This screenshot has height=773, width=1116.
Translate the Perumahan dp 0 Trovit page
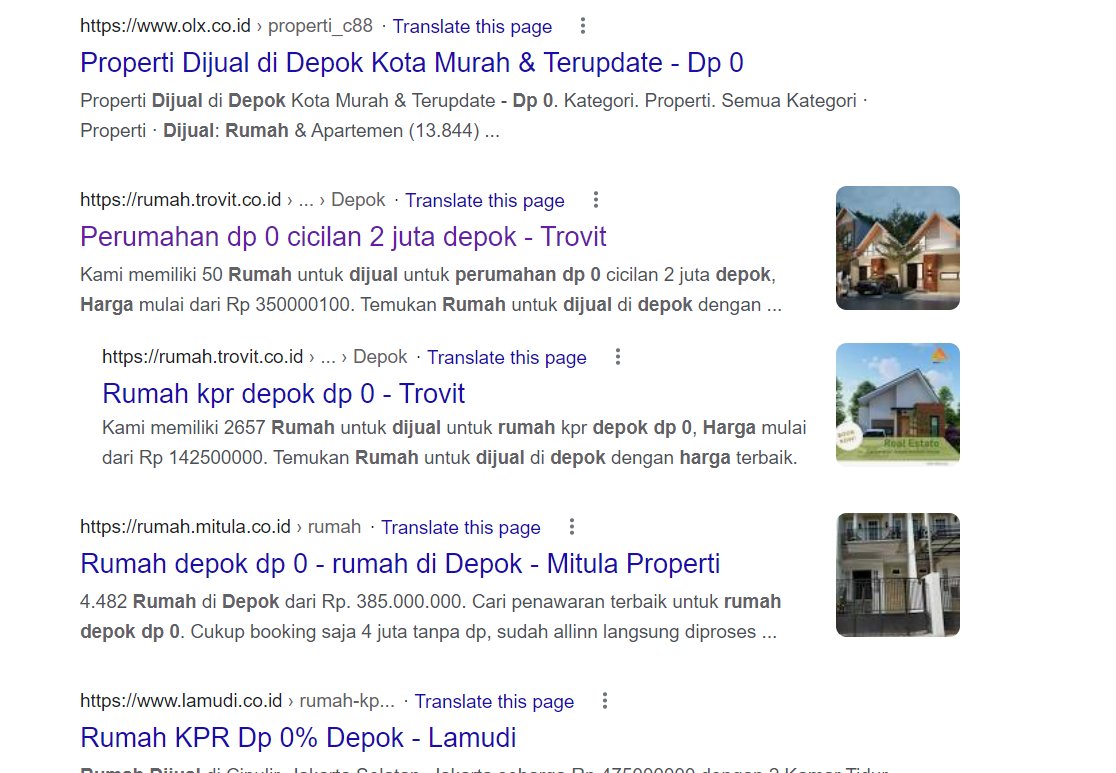point(485,200)
